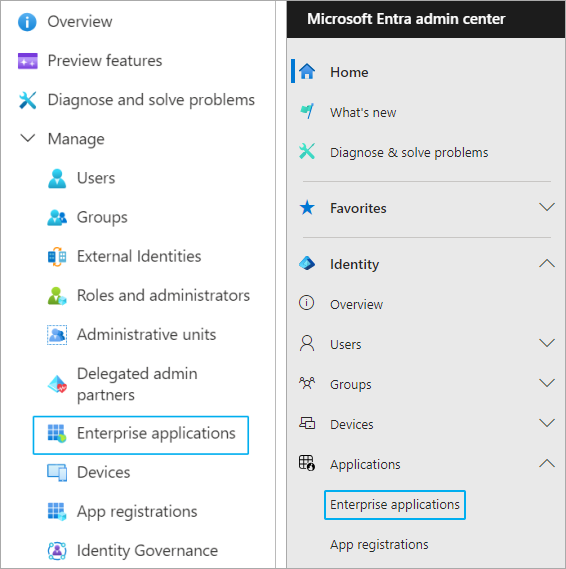Click the Home house icon
Image resolution: width=566 pixels, height=569 pixels.
[x=307, y=71]
